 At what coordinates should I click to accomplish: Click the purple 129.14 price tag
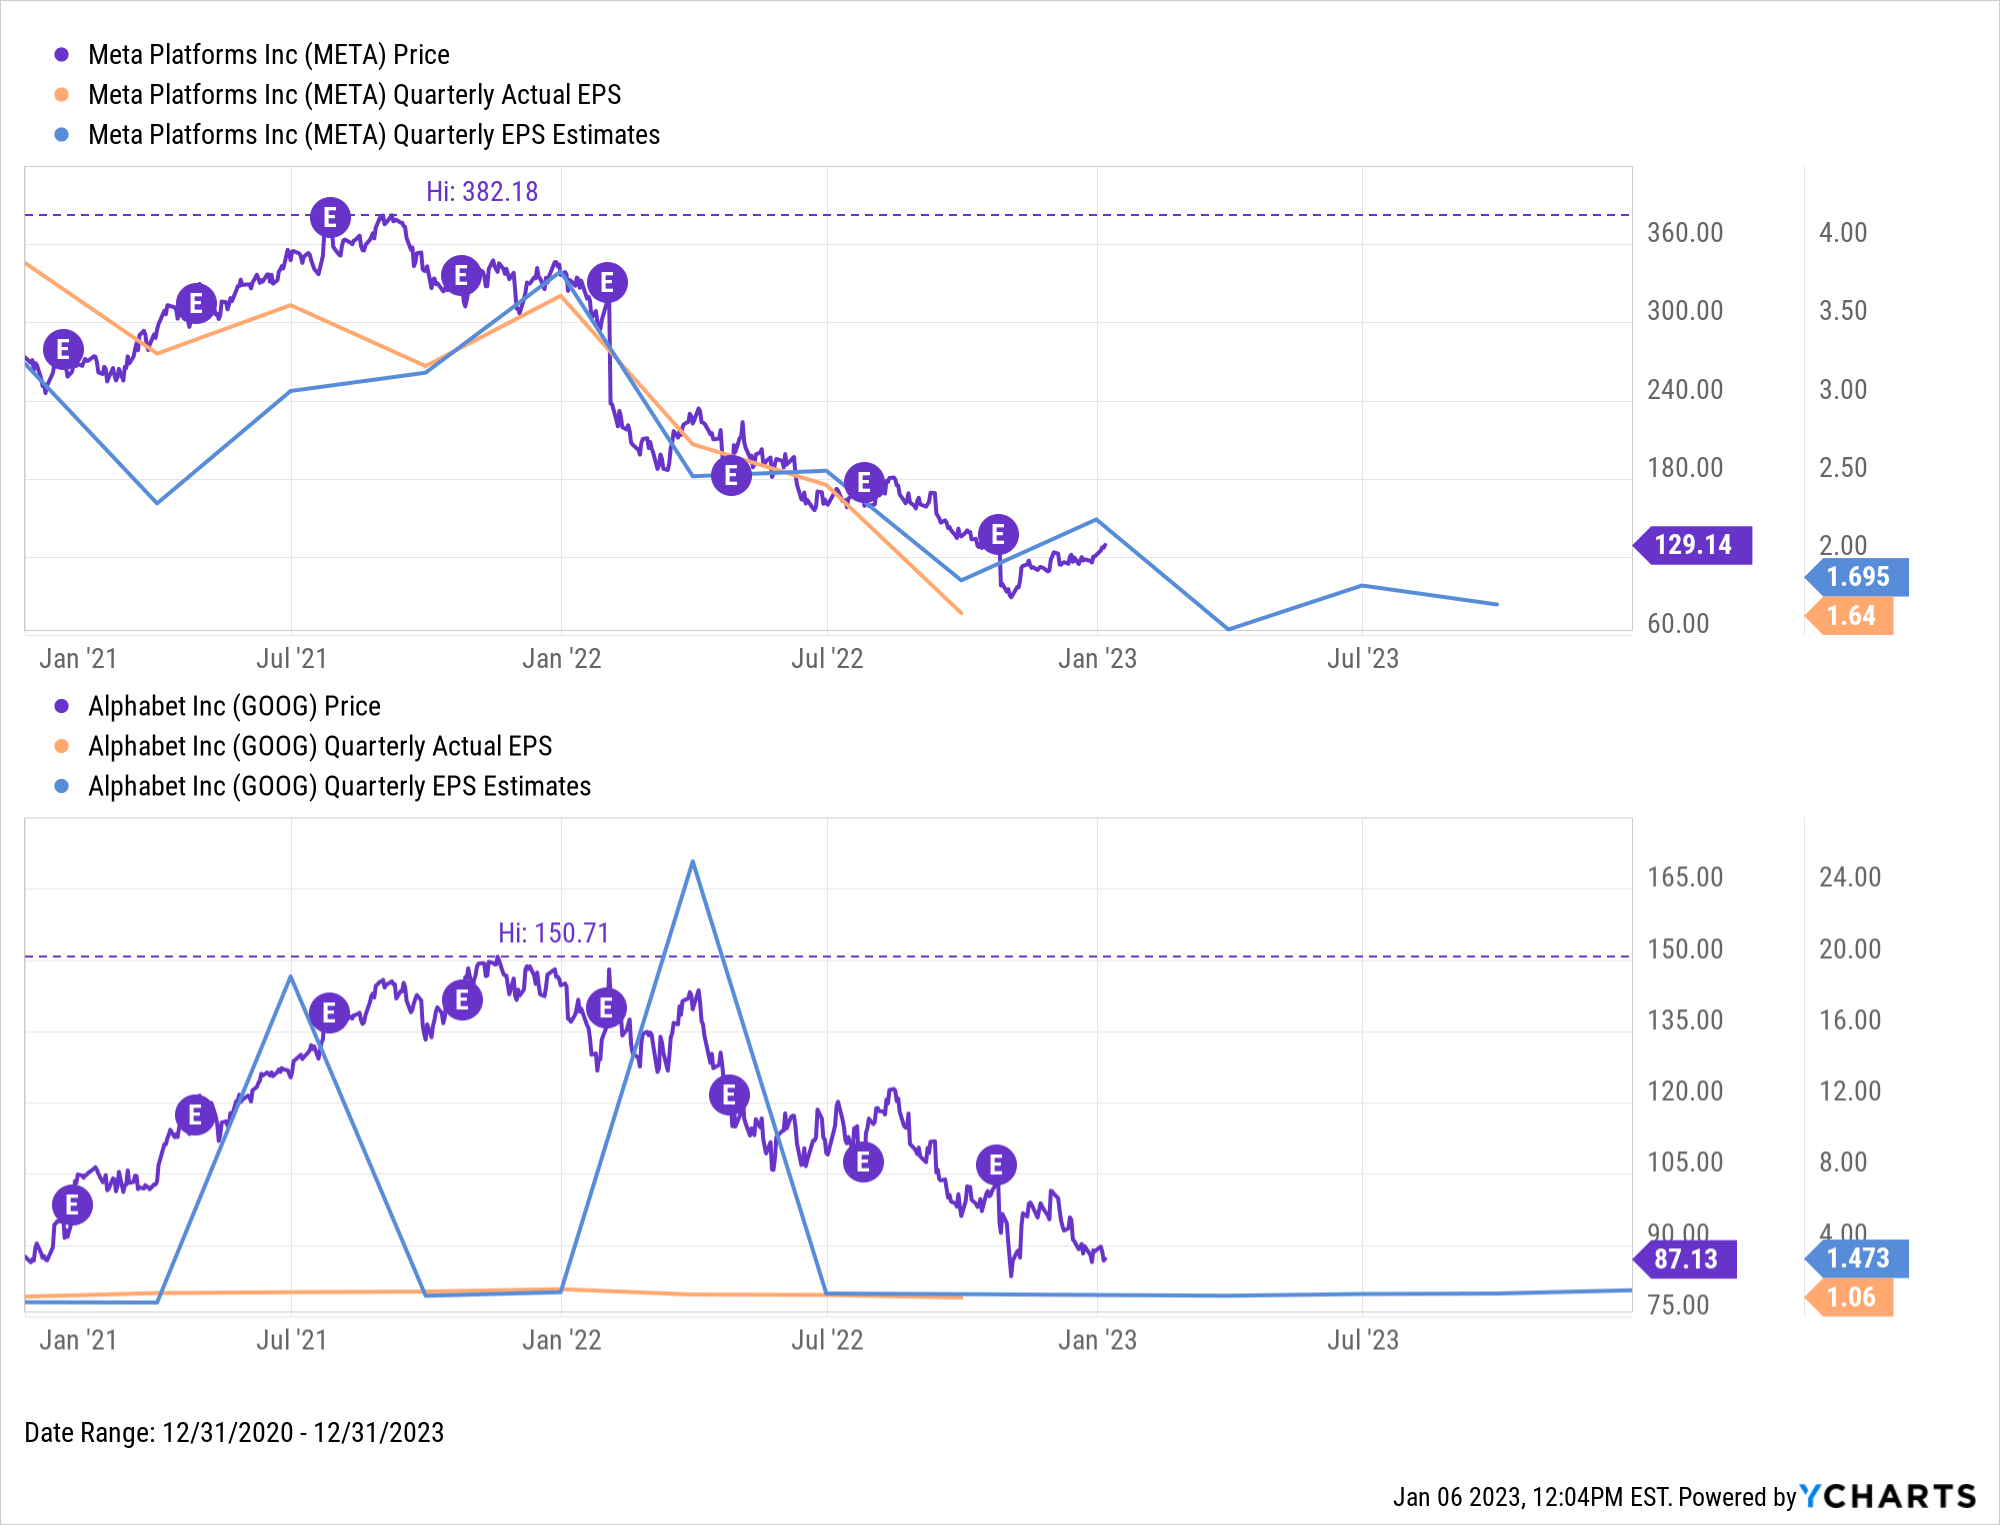point(1692,545)
